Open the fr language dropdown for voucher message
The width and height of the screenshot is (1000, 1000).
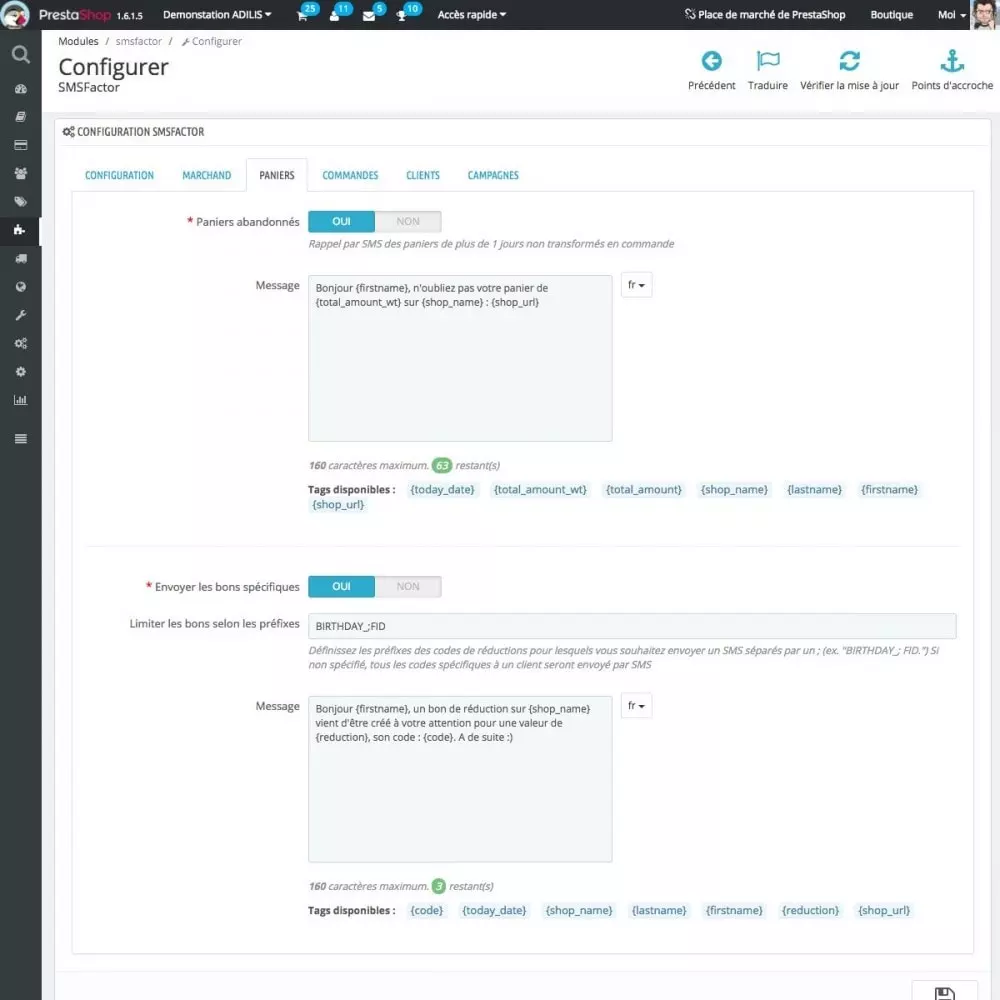[x=636, y=705]
